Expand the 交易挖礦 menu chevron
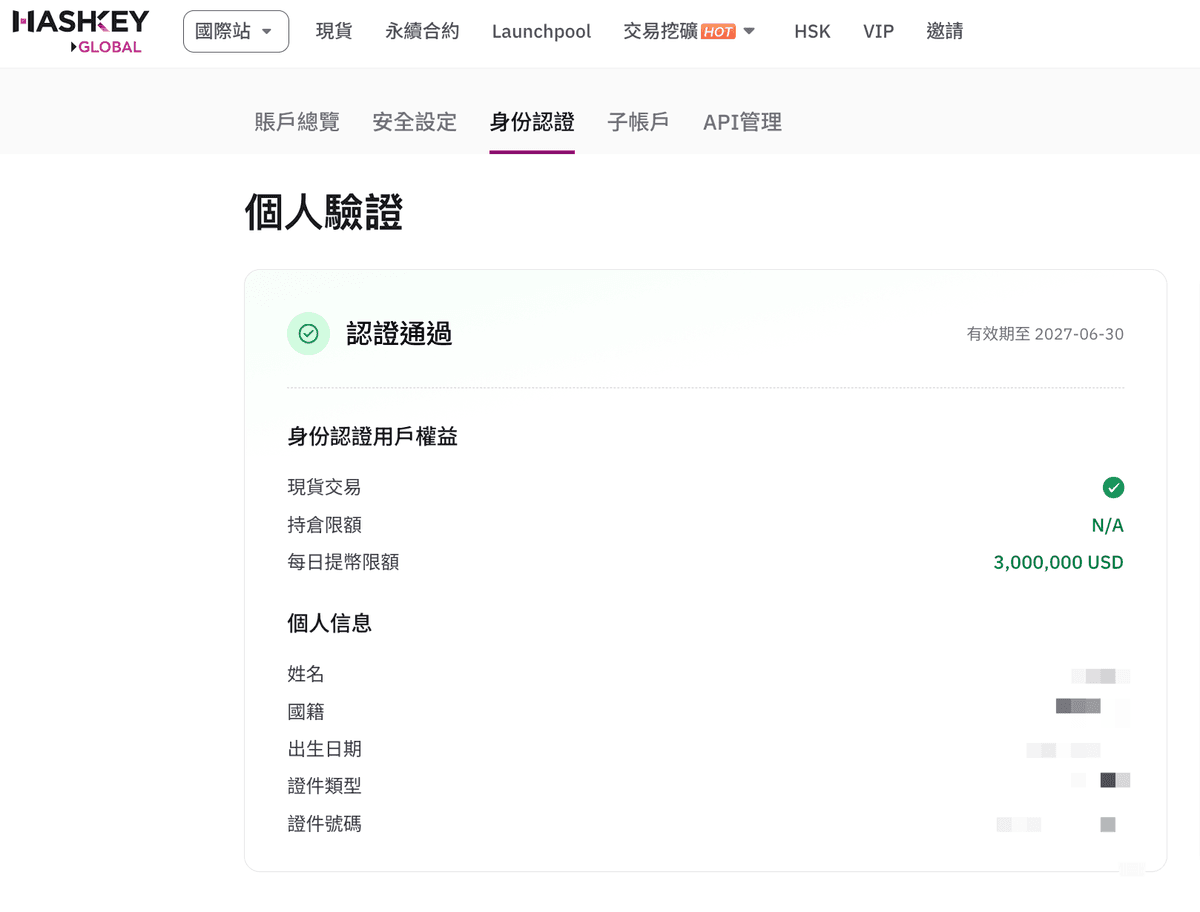Screen dimensions: 1200x912 (749, 31)
